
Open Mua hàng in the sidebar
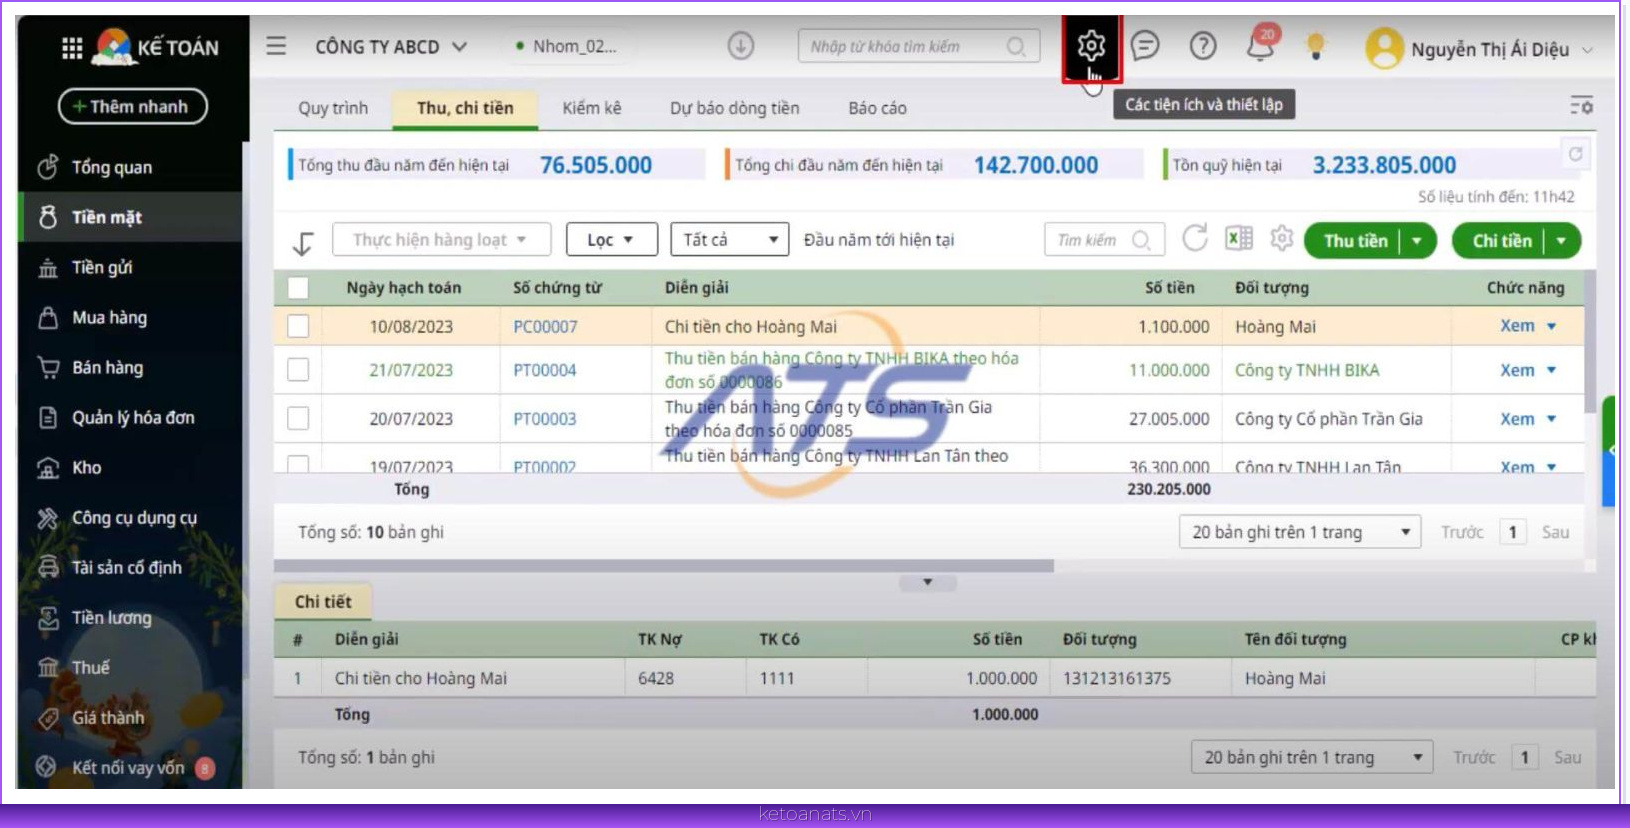[x=109, y=318]
